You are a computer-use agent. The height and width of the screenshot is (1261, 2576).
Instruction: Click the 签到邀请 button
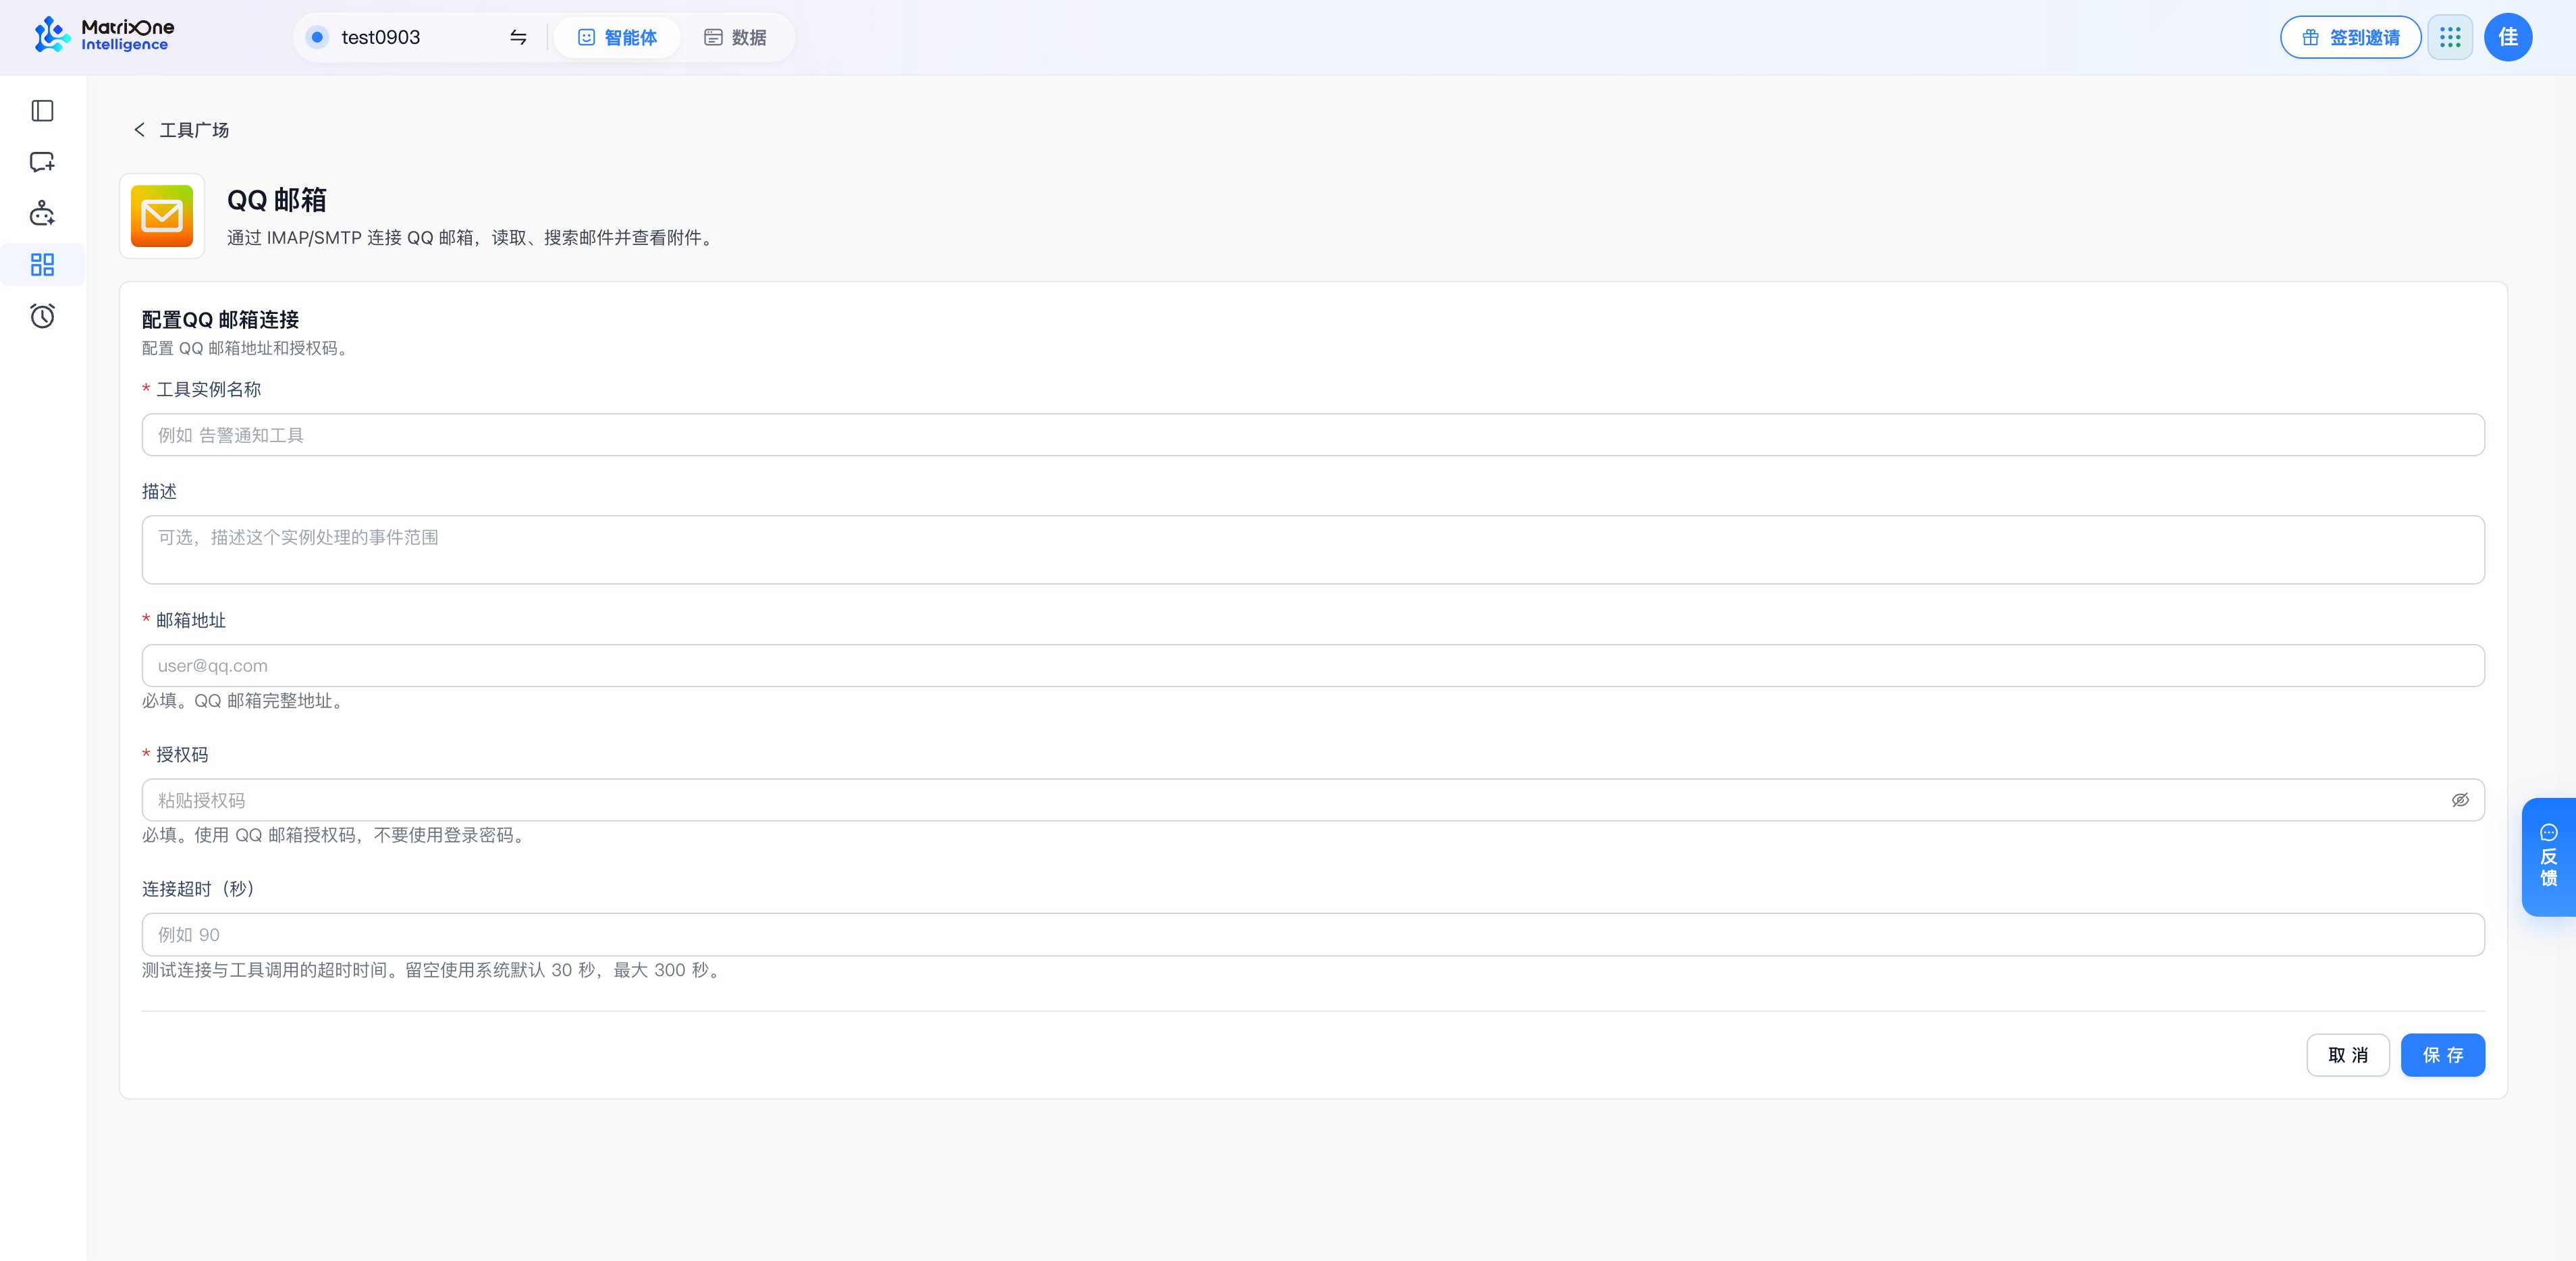pos(2350,37)
